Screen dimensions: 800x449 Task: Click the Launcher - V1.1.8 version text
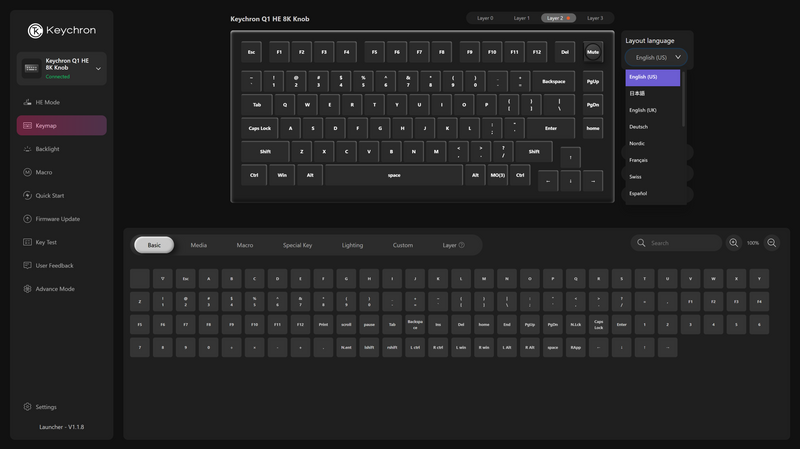point(62,427)
